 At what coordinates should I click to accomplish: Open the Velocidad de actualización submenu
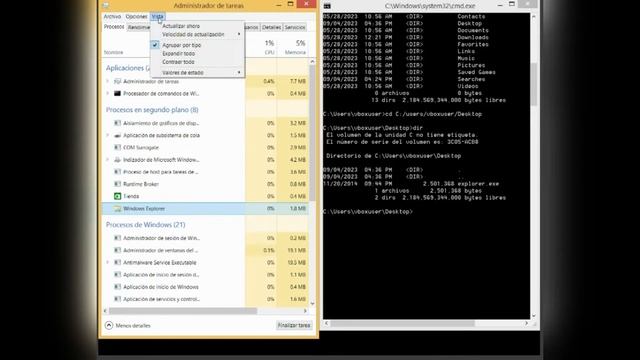[x=198, y=35]
